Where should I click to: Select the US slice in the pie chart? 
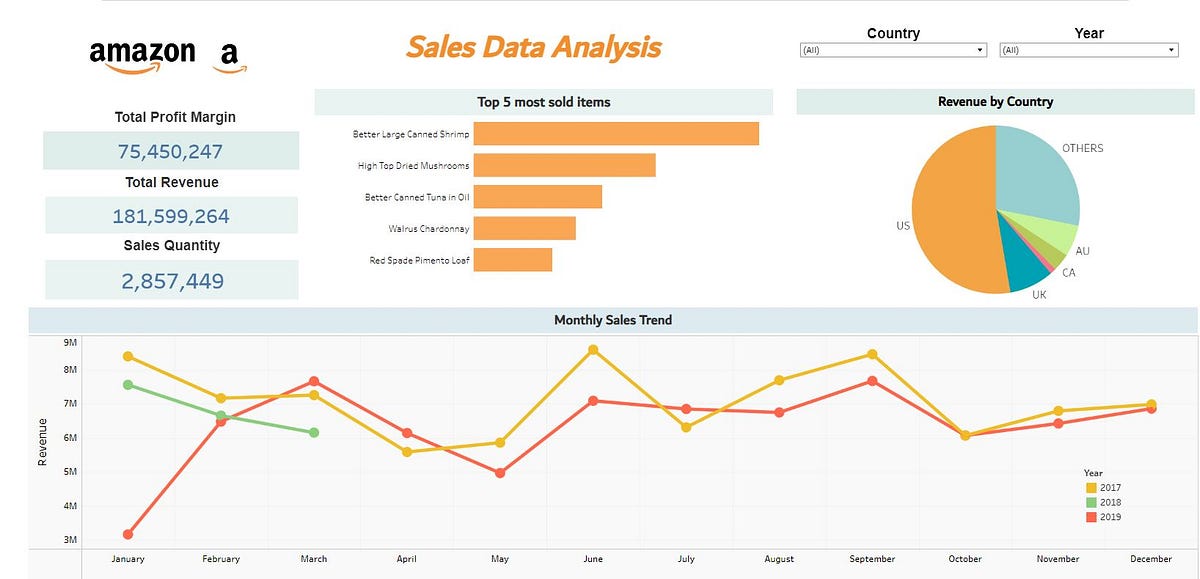tap(955, 210)
